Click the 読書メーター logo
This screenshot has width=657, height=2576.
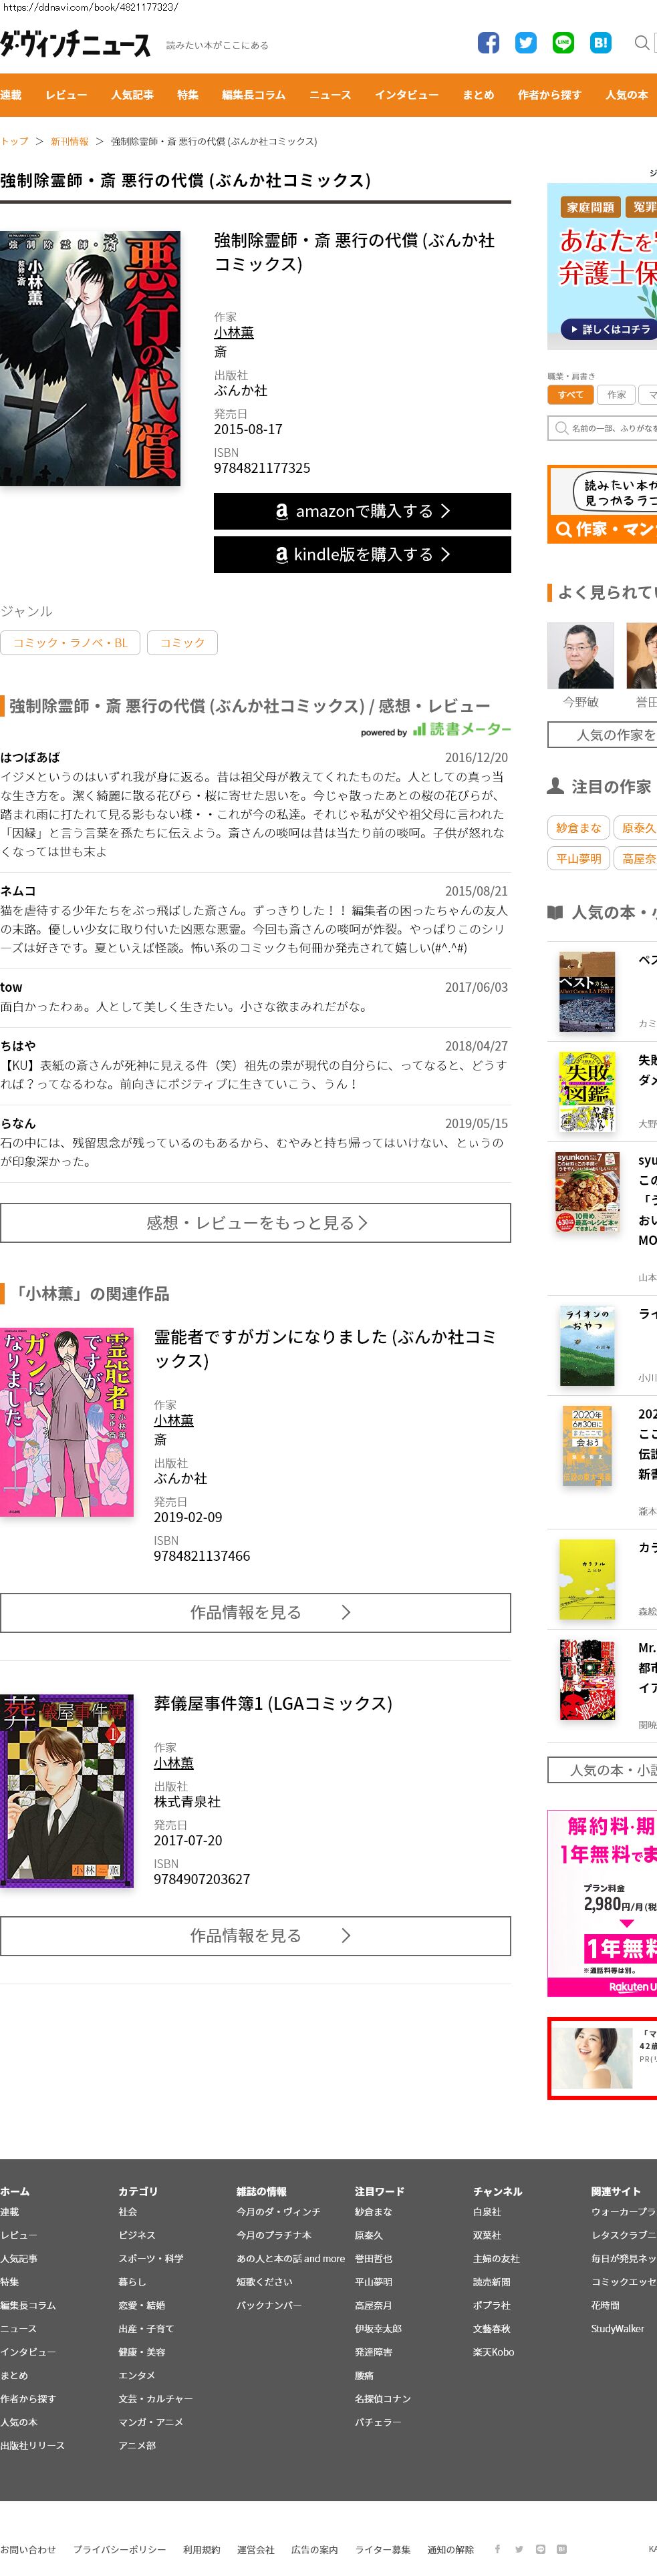pyautogui.click(x=462, y=729)
